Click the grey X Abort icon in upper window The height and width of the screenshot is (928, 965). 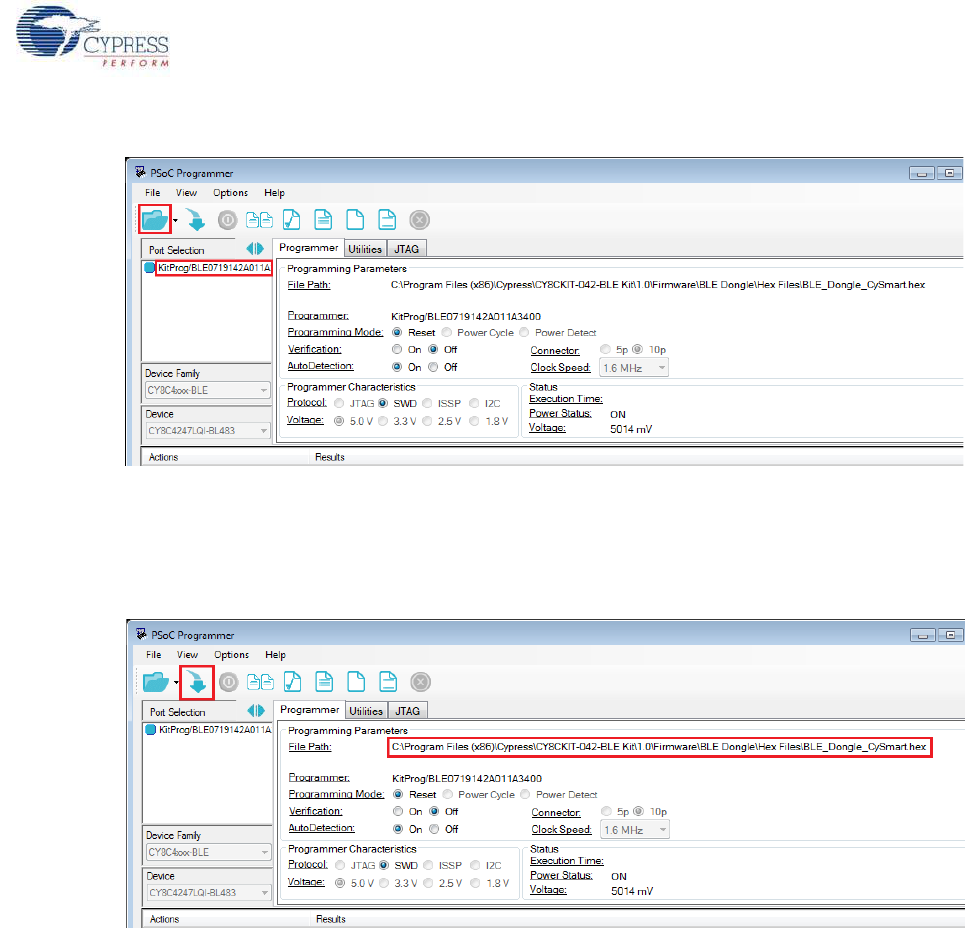click(419, 220)
